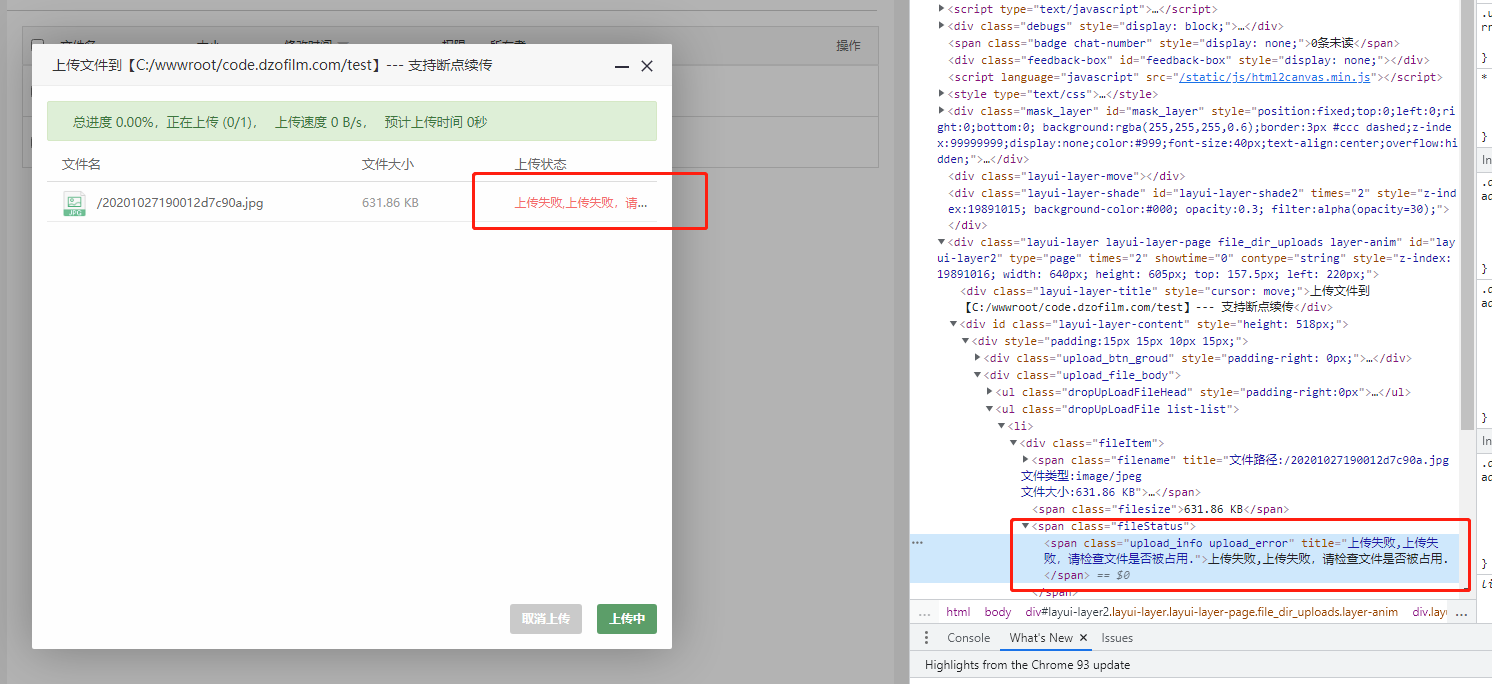The height and width of the screenshot is (684, 1492).
Task: Click the 文件大小 column header
Action: (388, 164)
